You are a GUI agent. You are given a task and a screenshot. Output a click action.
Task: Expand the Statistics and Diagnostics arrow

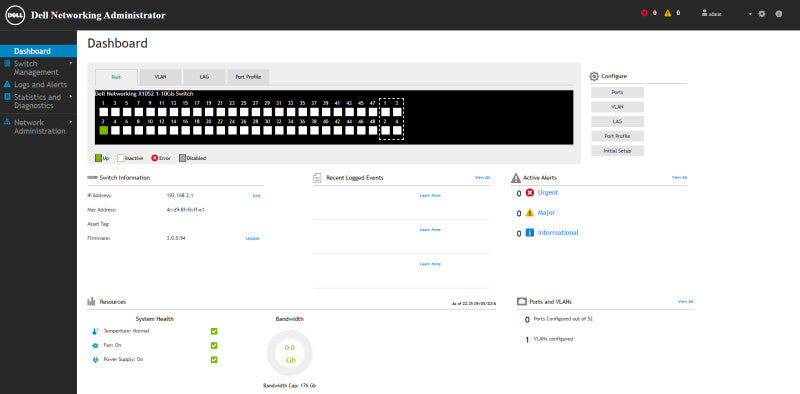click(71, 96)
